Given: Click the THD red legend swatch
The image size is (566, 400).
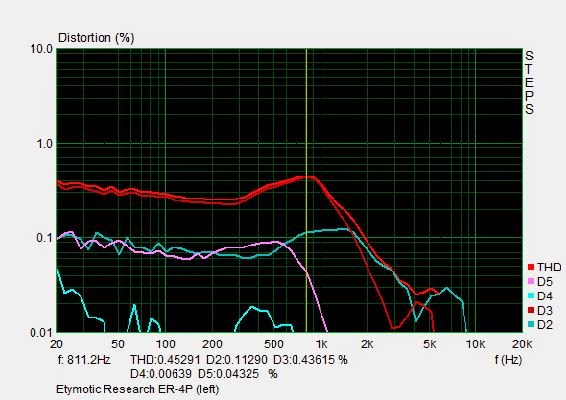Looking at the screenshot, I should (x=531, y=267).
